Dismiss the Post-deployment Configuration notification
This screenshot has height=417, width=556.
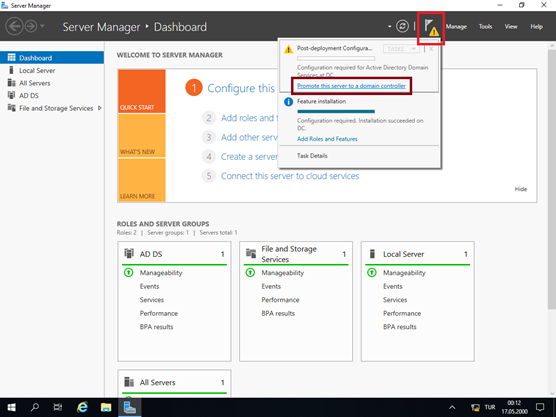pyautogui.click(x=431, y=49)
